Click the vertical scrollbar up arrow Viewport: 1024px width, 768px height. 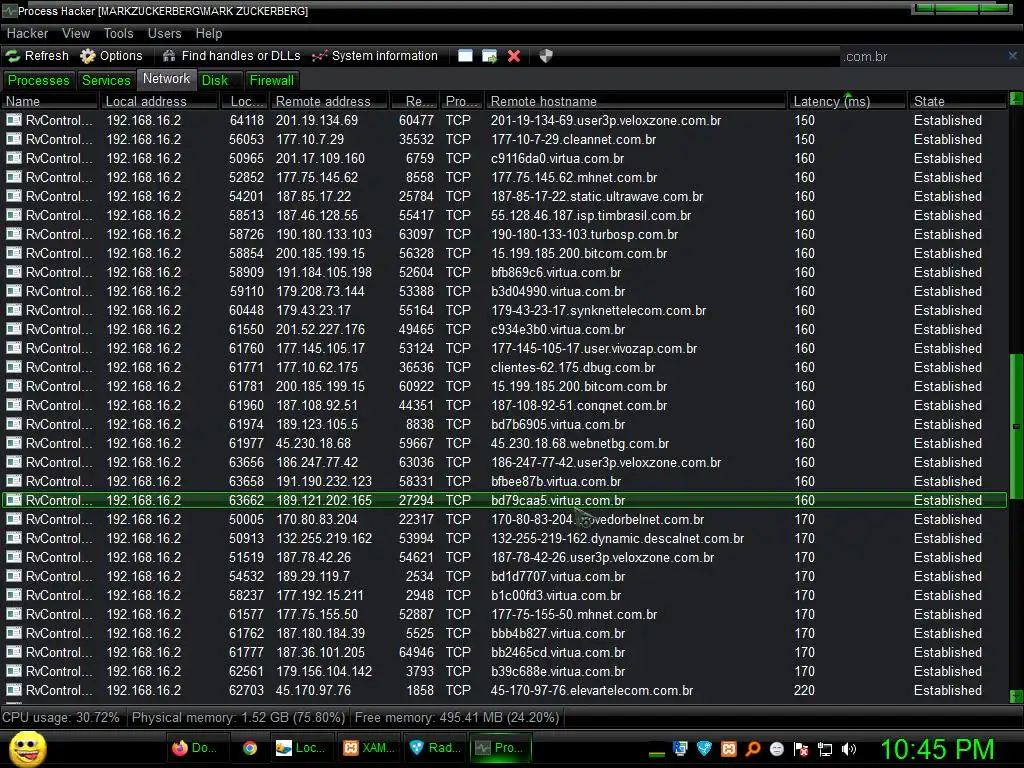click(1016, 99)
